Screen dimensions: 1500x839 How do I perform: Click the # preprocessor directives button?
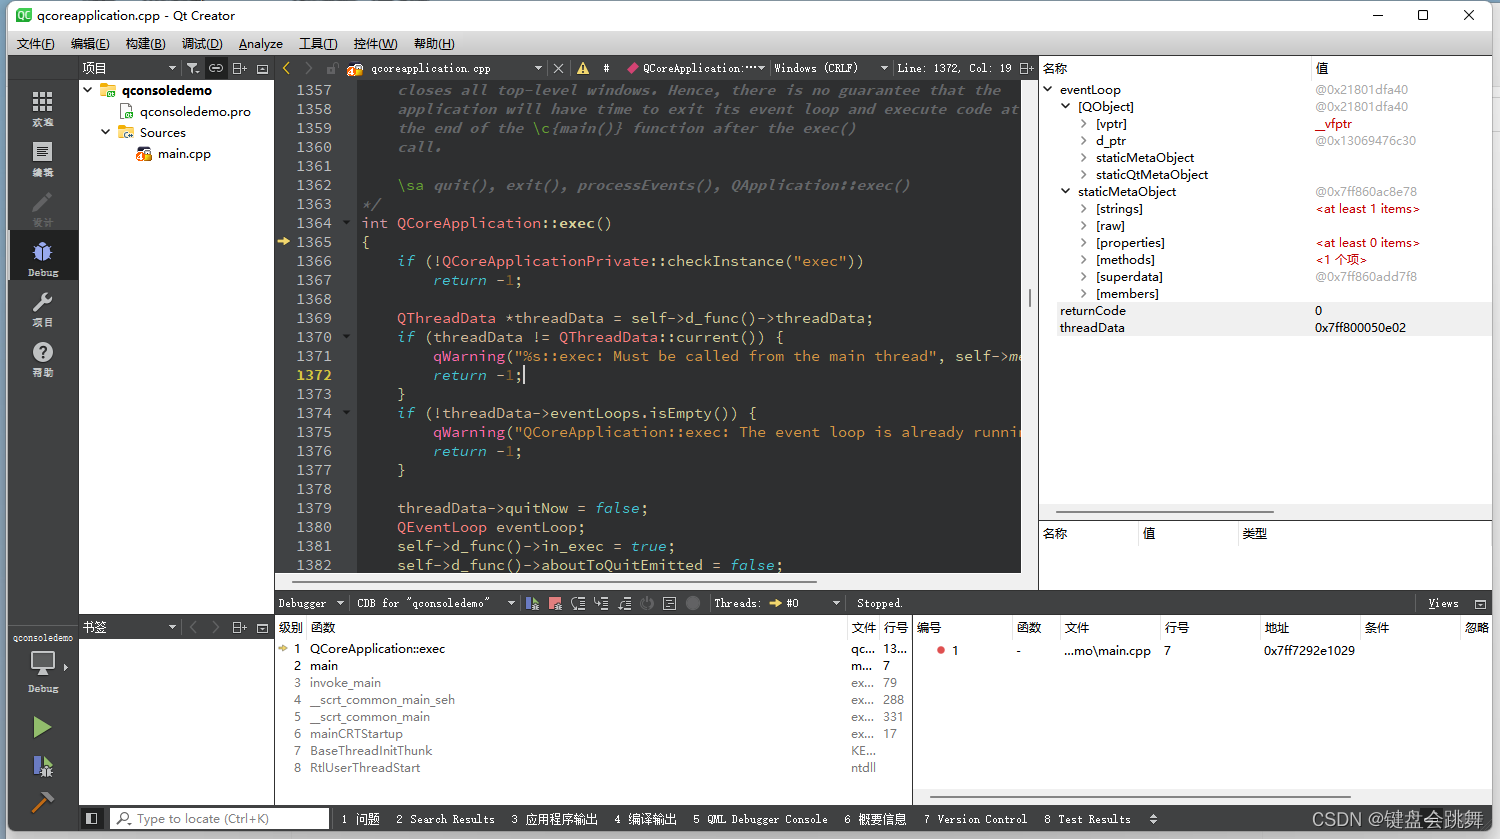[x=606, y=68]
